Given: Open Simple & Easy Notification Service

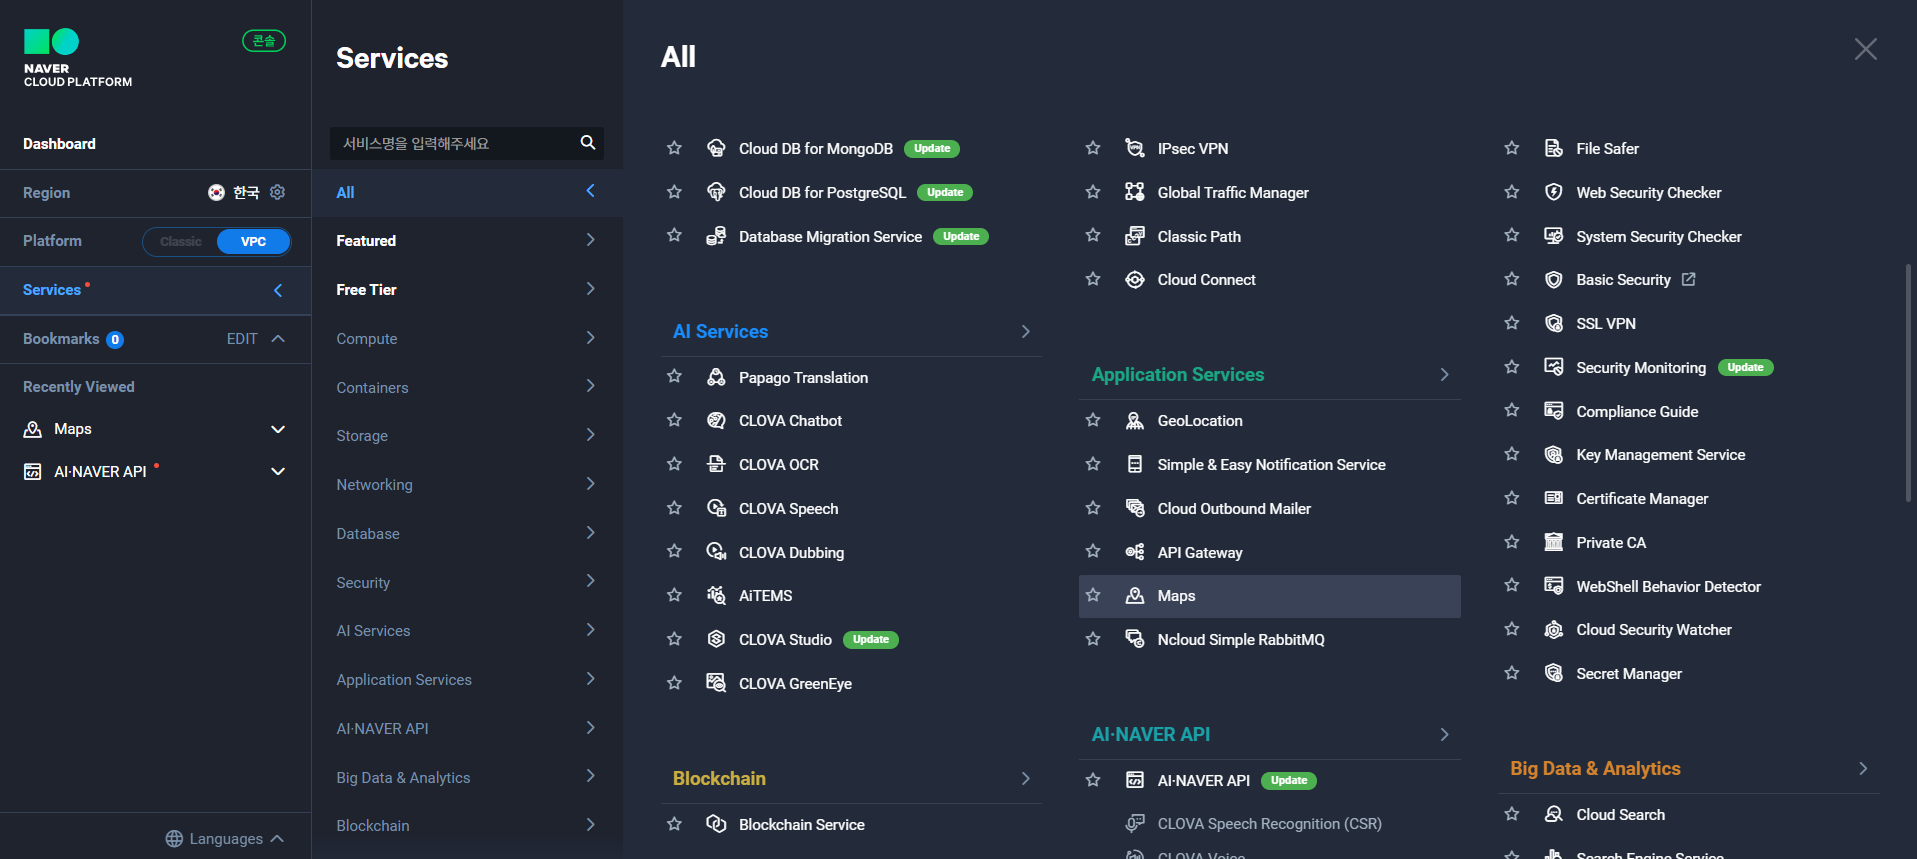Looking at the screenshot, I should (x=1271, y=464).
